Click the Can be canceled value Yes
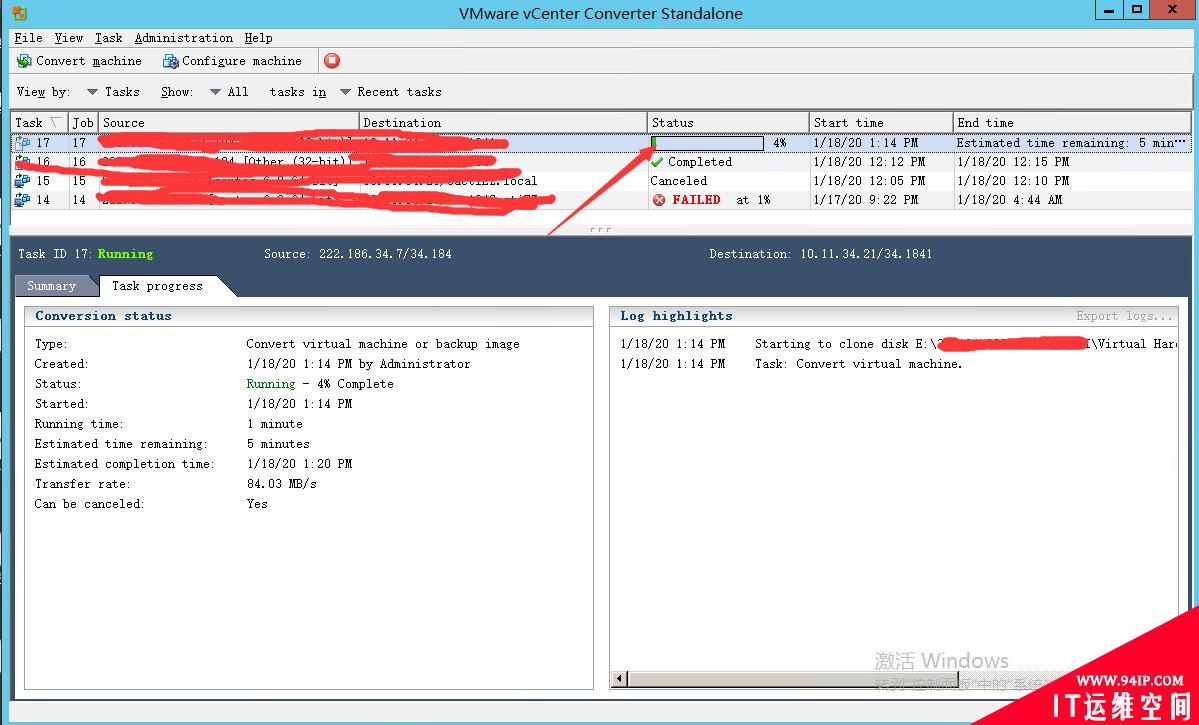 257,504
